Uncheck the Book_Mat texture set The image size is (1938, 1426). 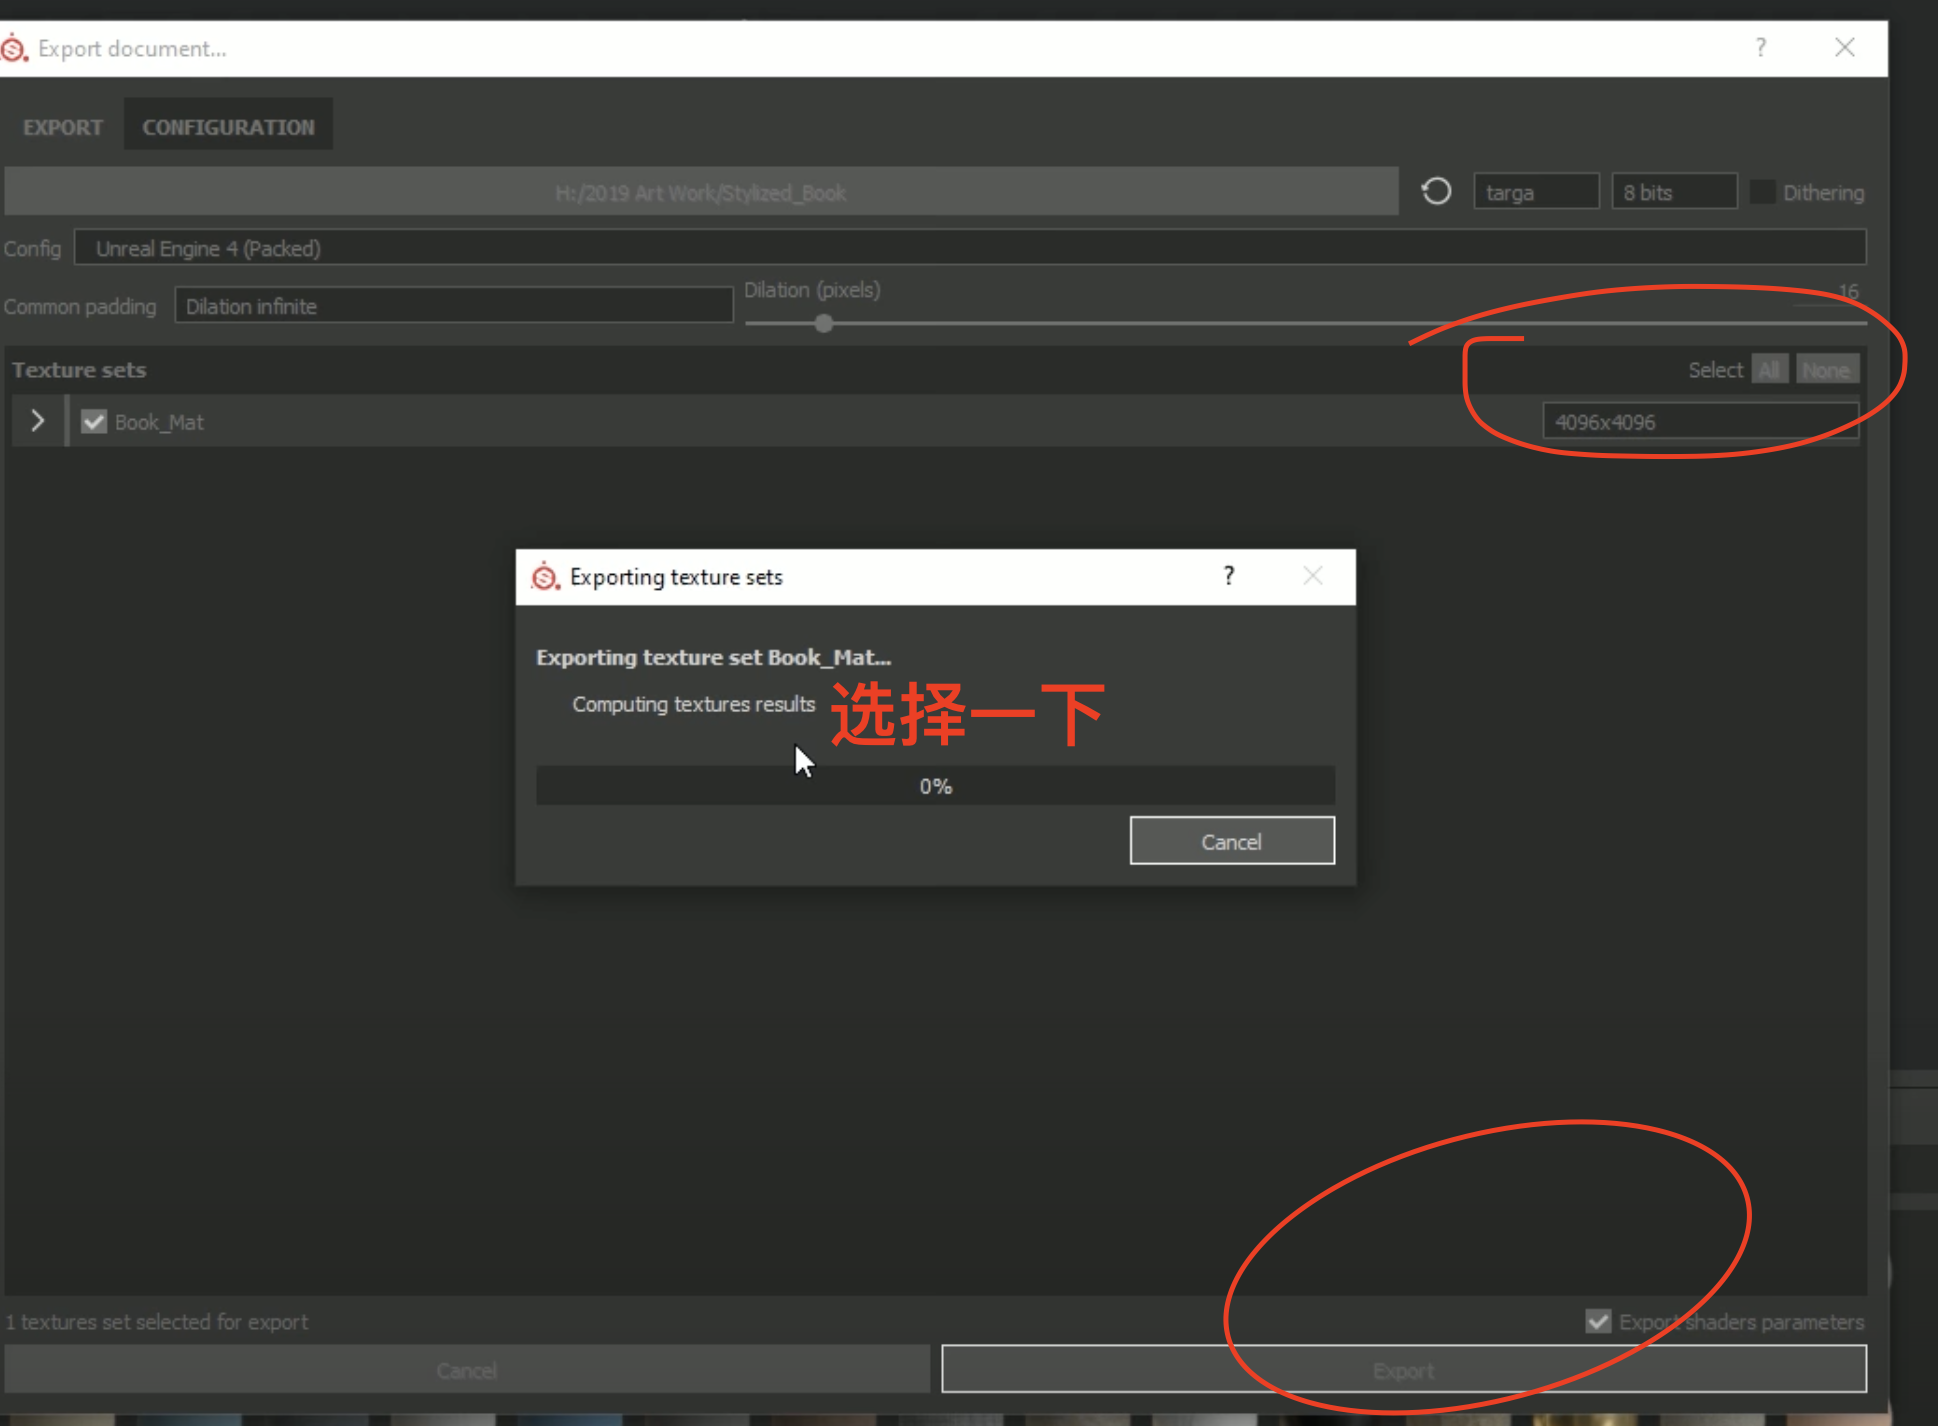94,422
